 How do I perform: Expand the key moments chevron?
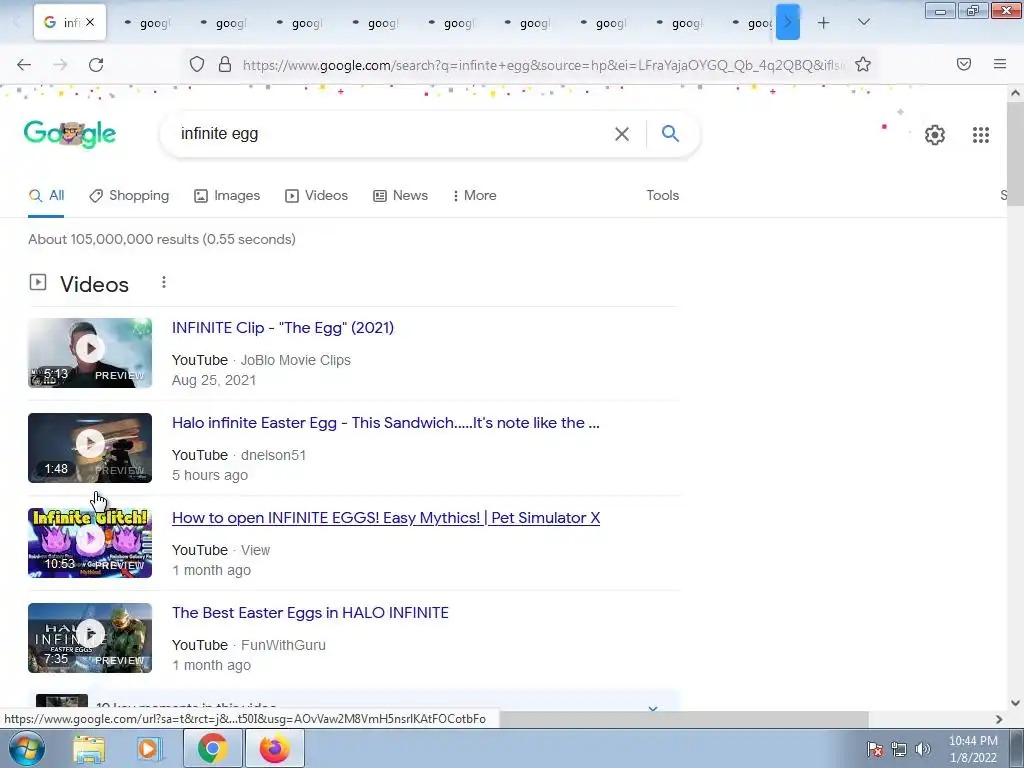652,707
